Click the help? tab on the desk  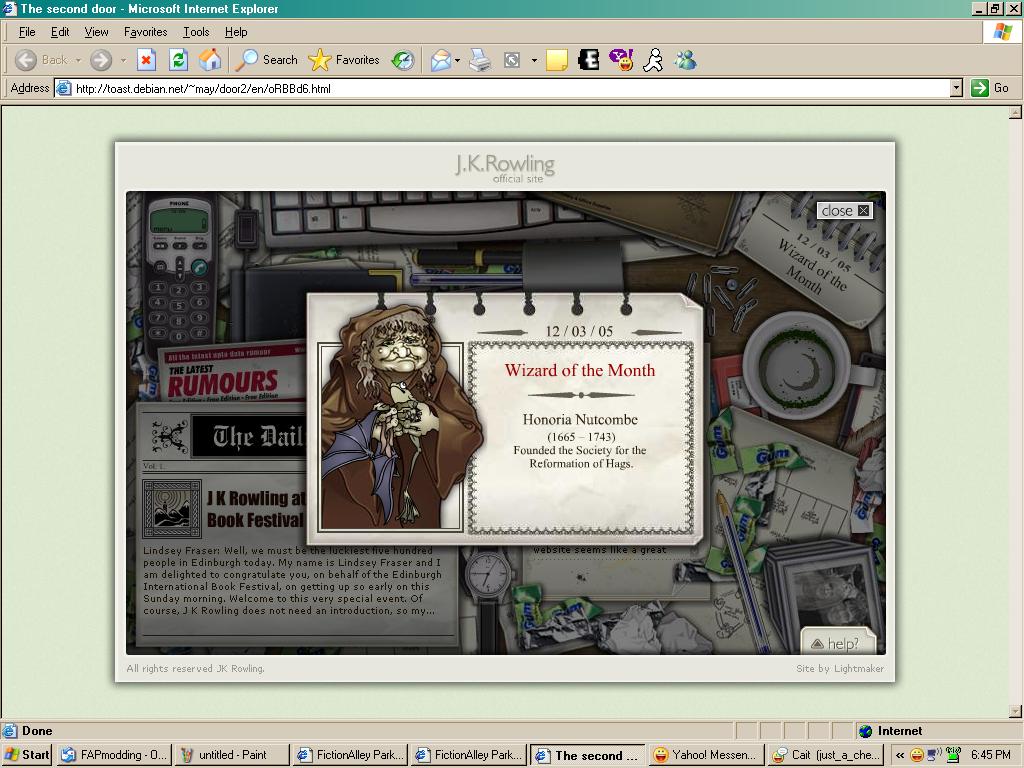[838, 643]
